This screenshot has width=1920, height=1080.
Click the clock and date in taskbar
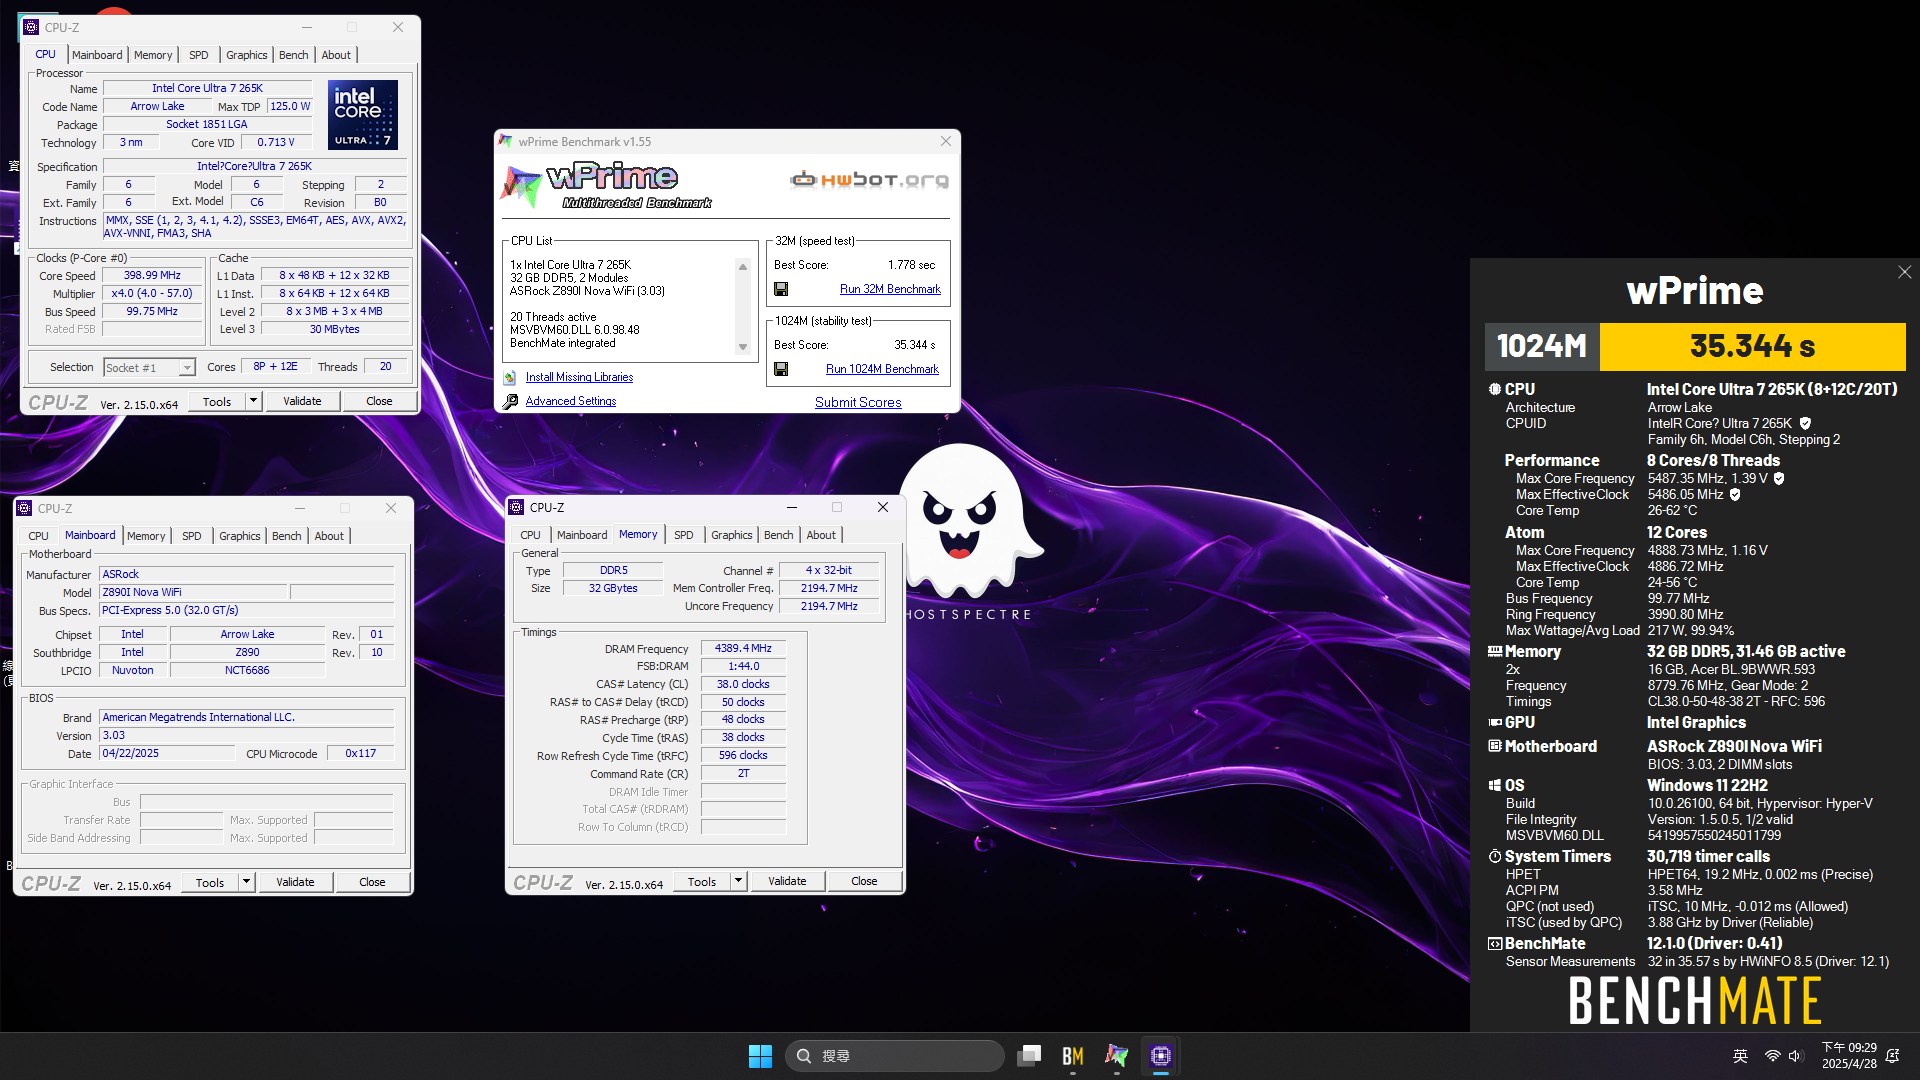pos(1849,1056)
